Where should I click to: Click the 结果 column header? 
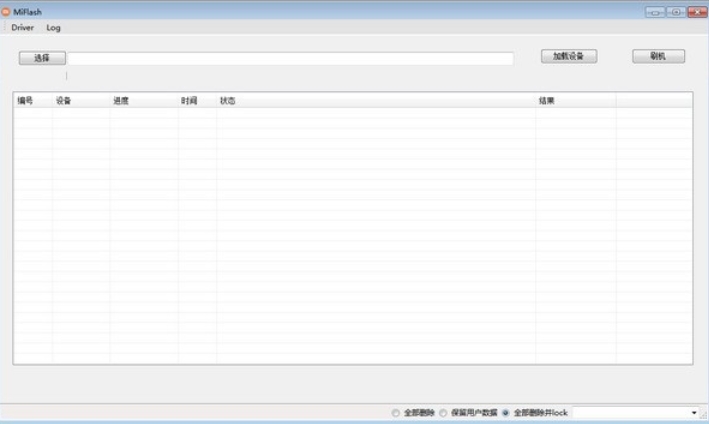(x=576, y=101)
